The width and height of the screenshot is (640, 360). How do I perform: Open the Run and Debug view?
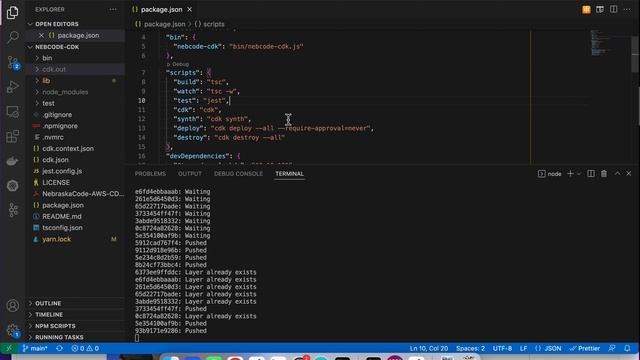coord(13,87)
